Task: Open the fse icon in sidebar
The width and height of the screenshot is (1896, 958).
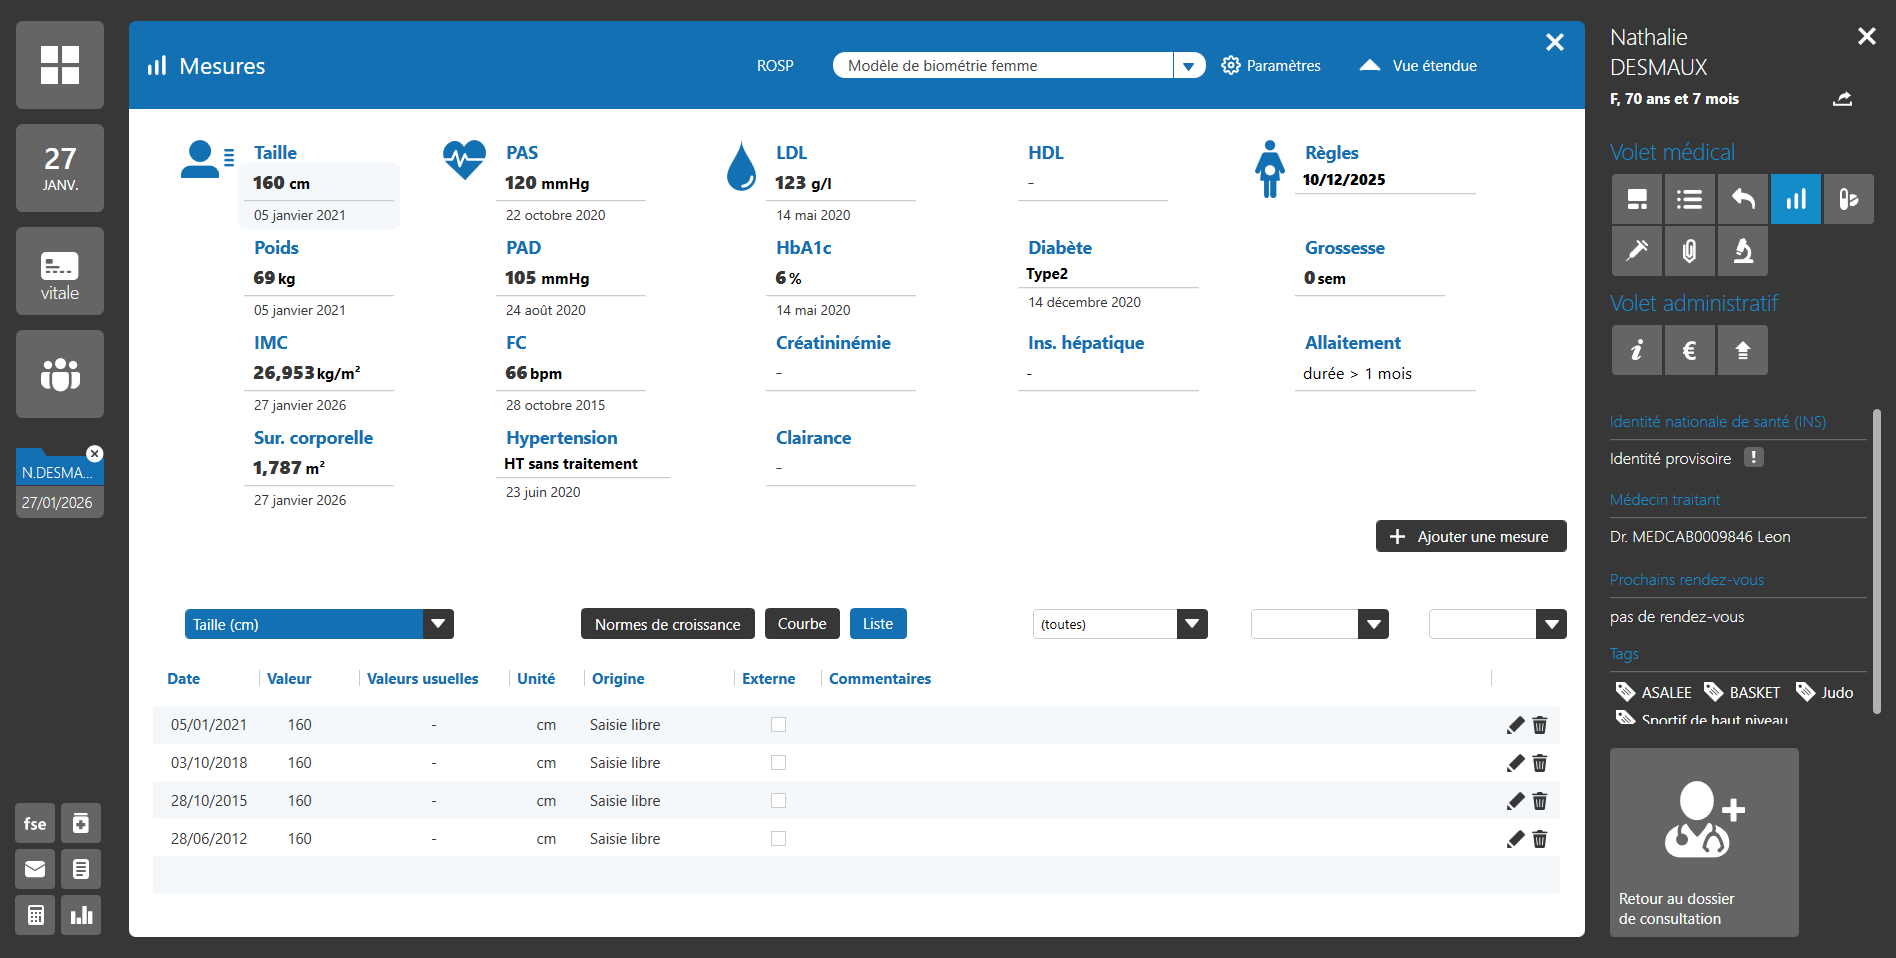Action: [35, 823]
